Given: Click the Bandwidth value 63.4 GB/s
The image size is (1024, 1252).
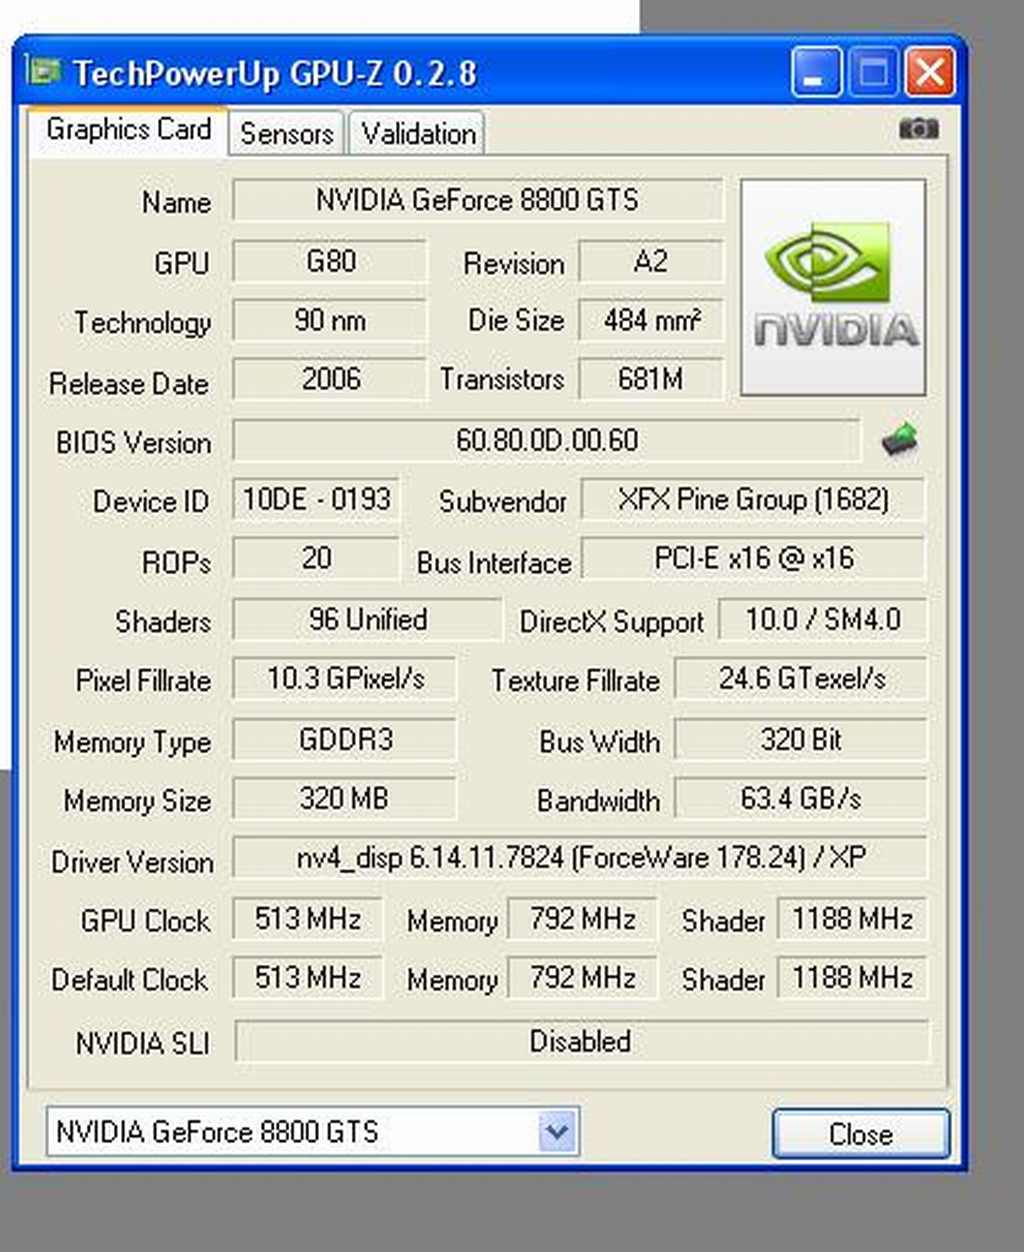Looking at the screenshot, I should click(x=801, y=798).
